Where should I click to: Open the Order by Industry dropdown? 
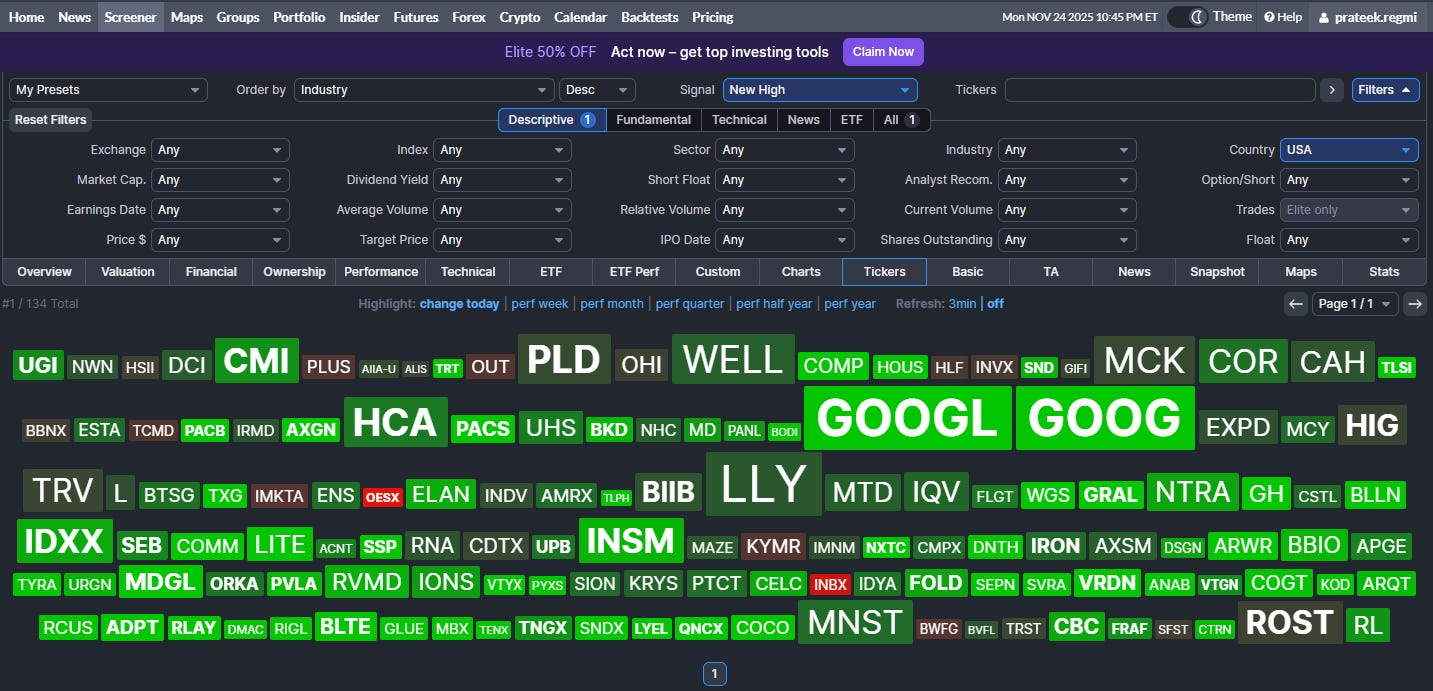tap(424, 90)
